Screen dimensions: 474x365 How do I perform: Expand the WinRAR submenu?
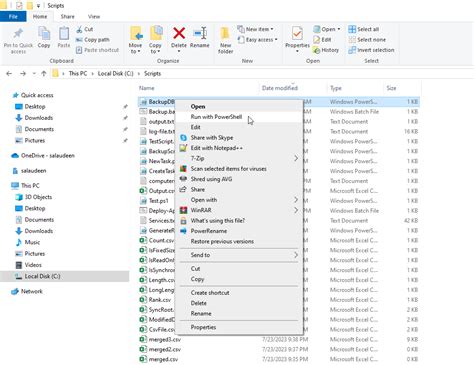click(239, 210)
